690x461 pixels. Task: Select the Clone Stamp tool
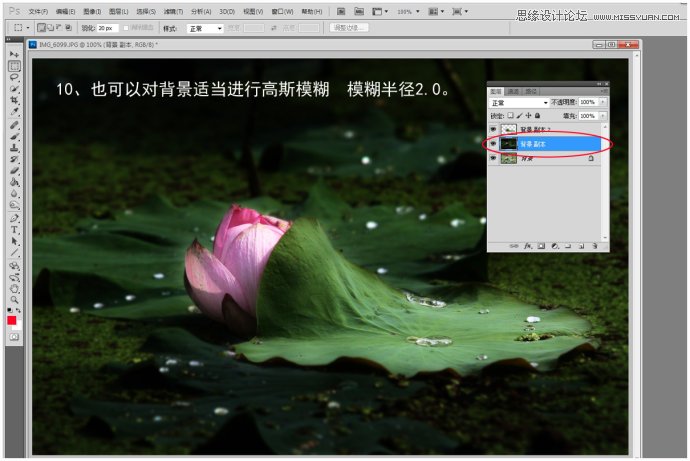(x=14, y=148)
